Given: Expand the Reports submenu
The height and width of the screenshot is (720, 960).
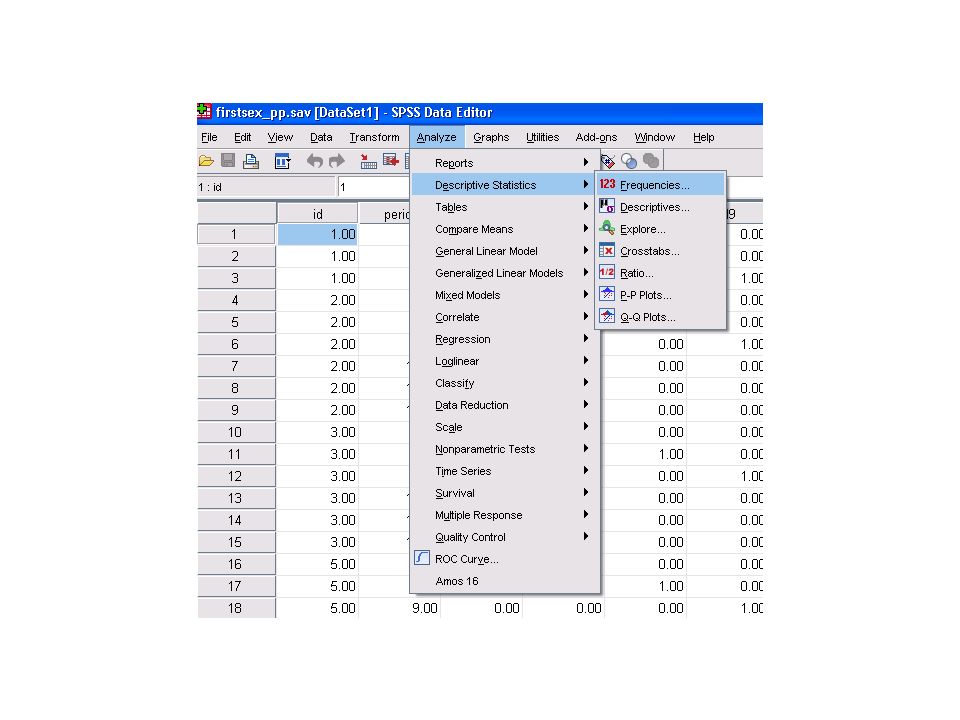Looking at the screenshot, I should pos(504,163).
